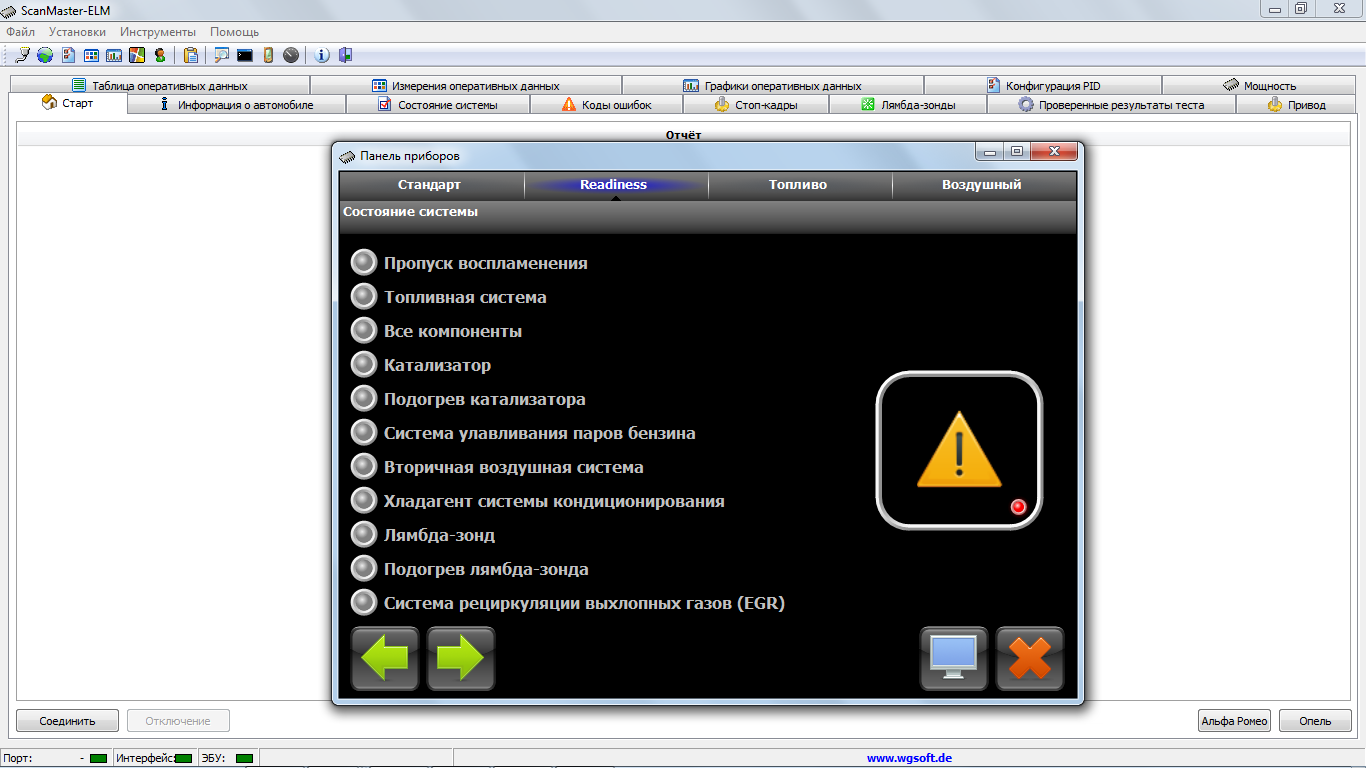Viewport: 1366px width, 768px height.
Task: Click the cable connect icon in toolbar
Action: point(22,55)
